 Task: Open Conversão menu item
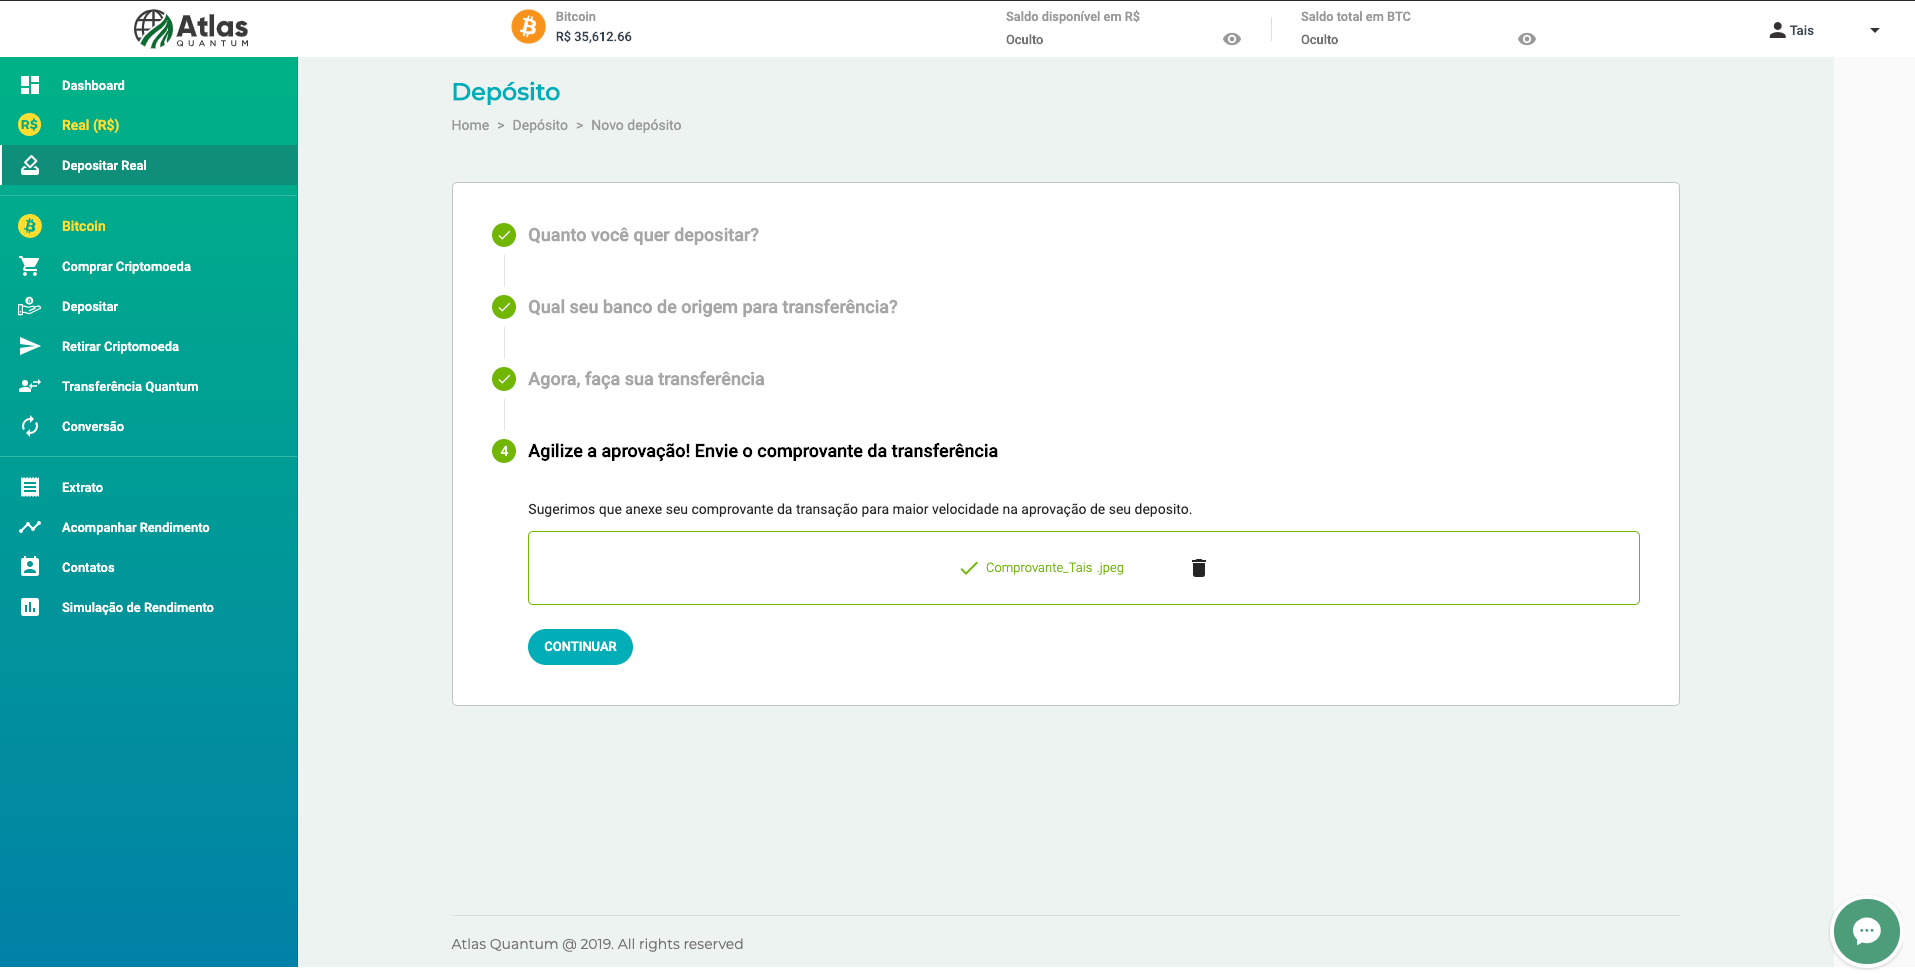click(x=93, y=426)
